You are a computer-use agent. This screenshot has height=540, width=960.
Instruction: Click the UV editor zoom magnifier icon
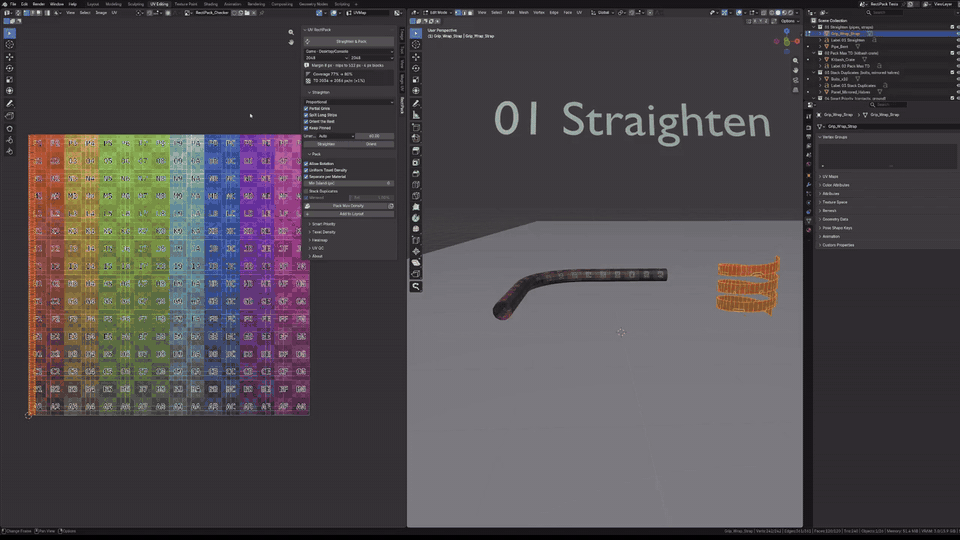click(291, 32)
